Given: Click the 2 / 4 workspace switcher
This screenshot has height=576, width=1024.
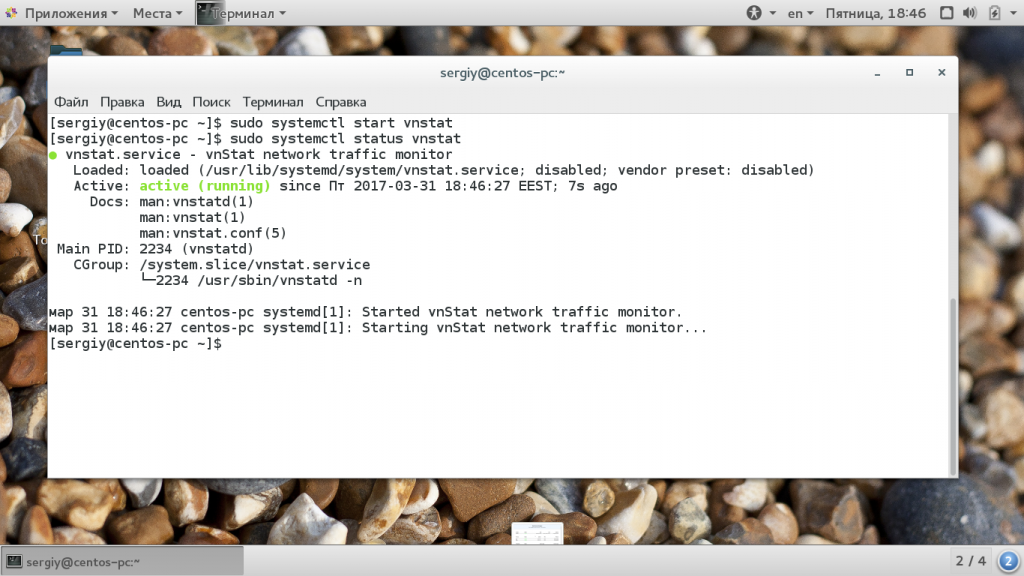Looking at the screenshot, I should pos(970,561).
